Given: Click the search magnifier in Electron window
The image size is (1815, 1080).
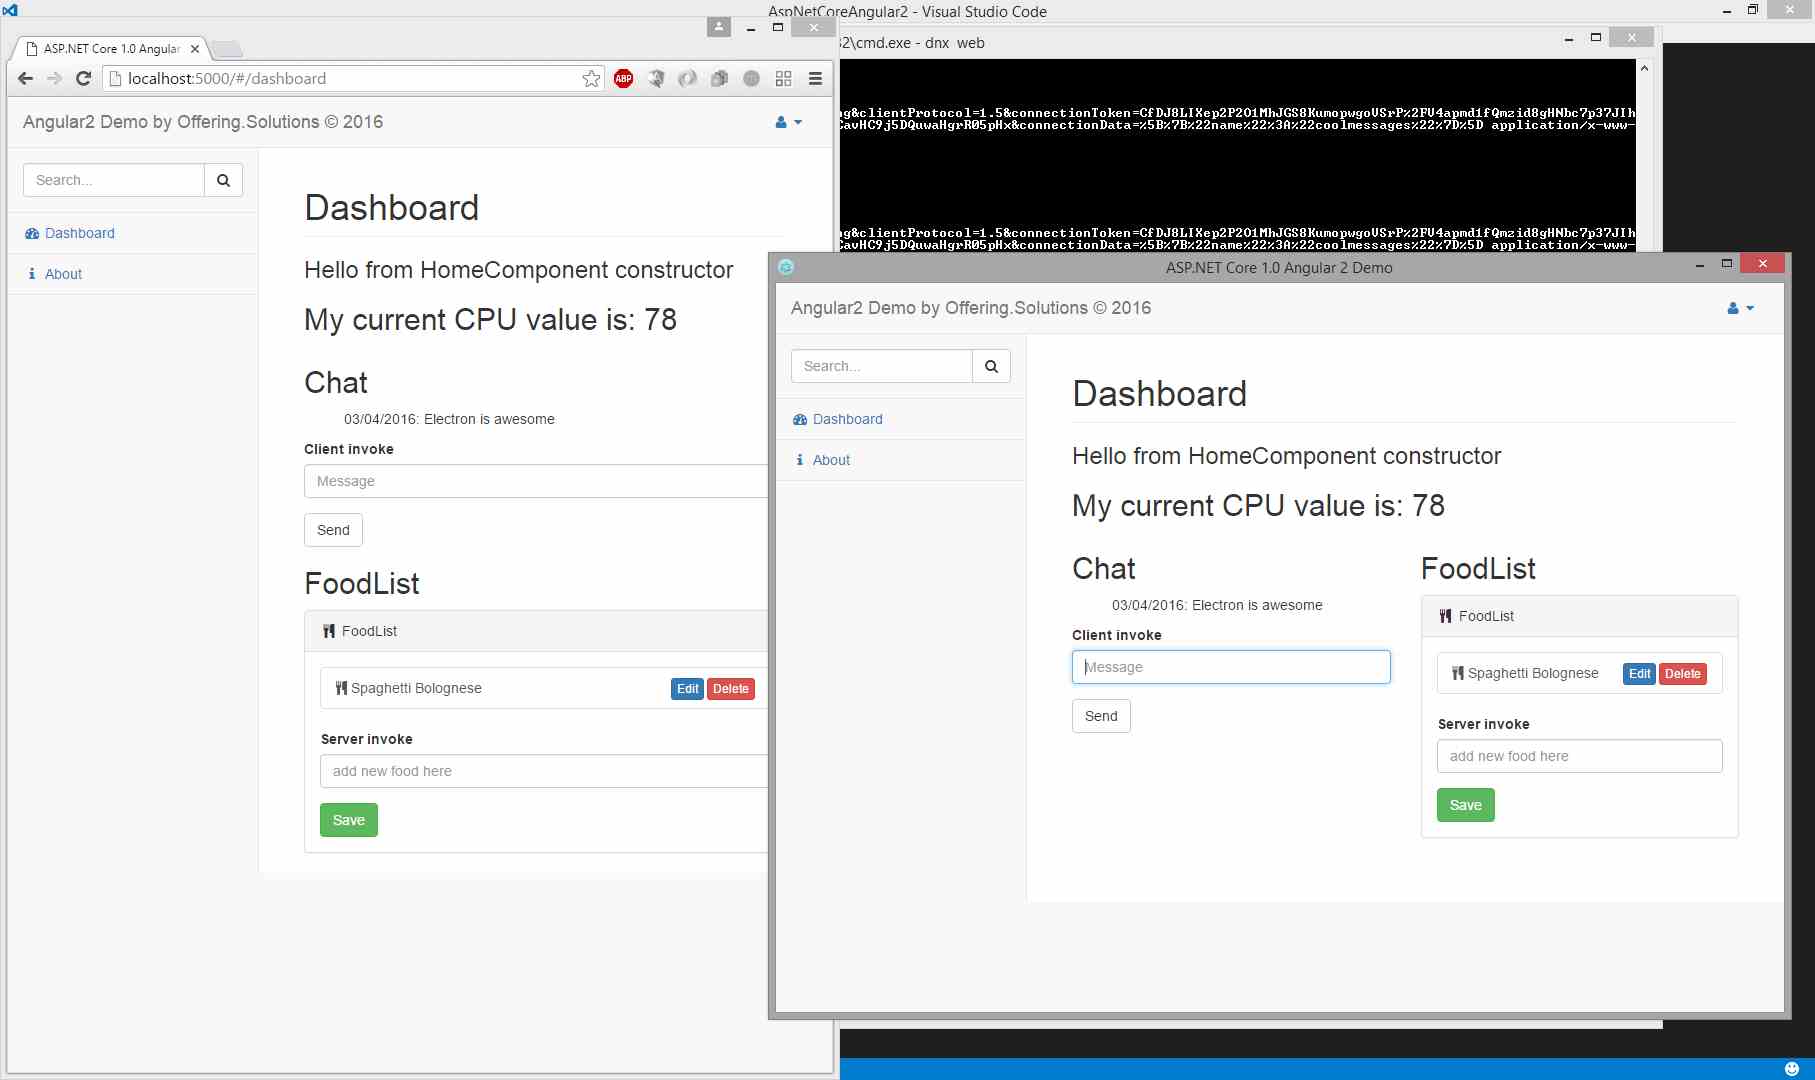Looking at the screenshot, I should [992, 366].
